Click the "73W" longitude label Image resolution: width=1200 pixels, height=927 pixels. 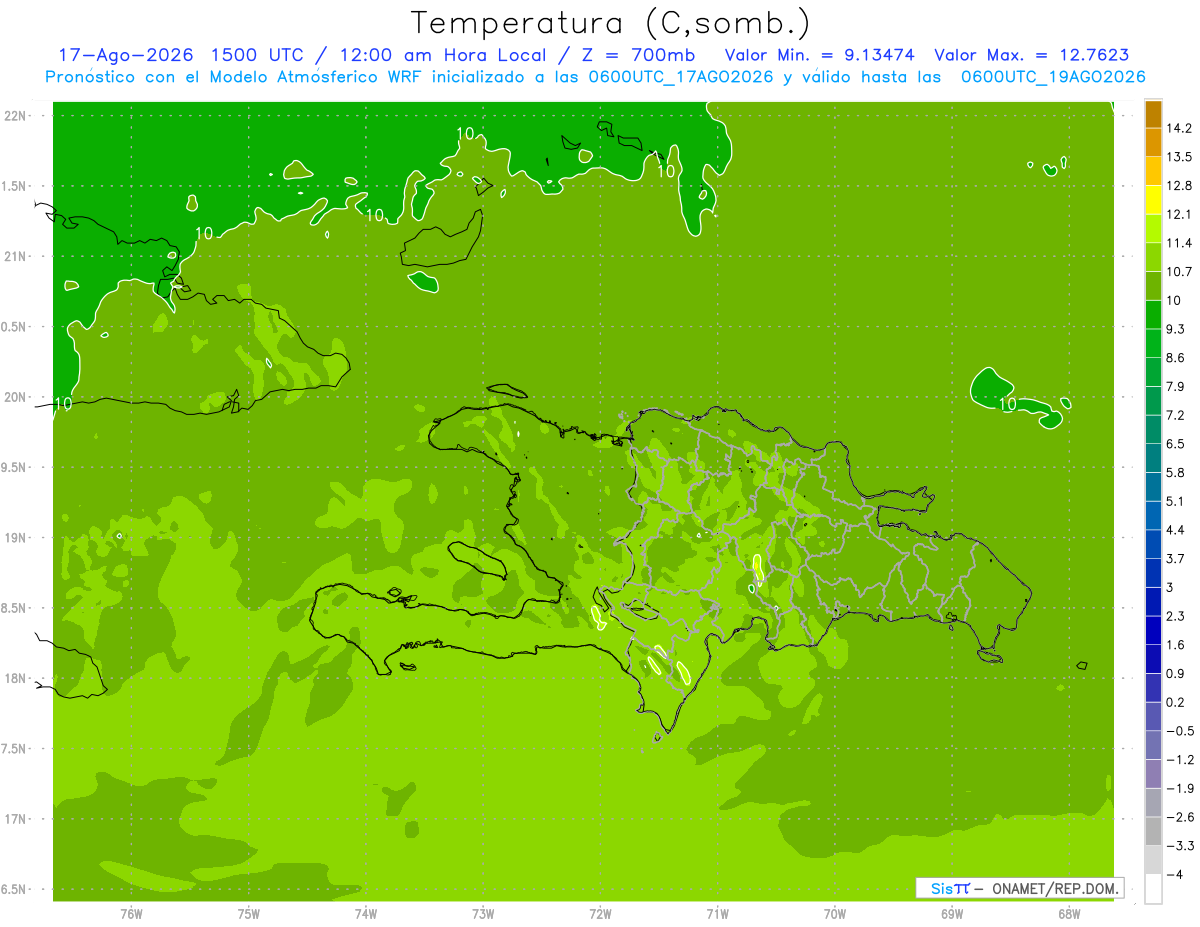tap(483, 914)
